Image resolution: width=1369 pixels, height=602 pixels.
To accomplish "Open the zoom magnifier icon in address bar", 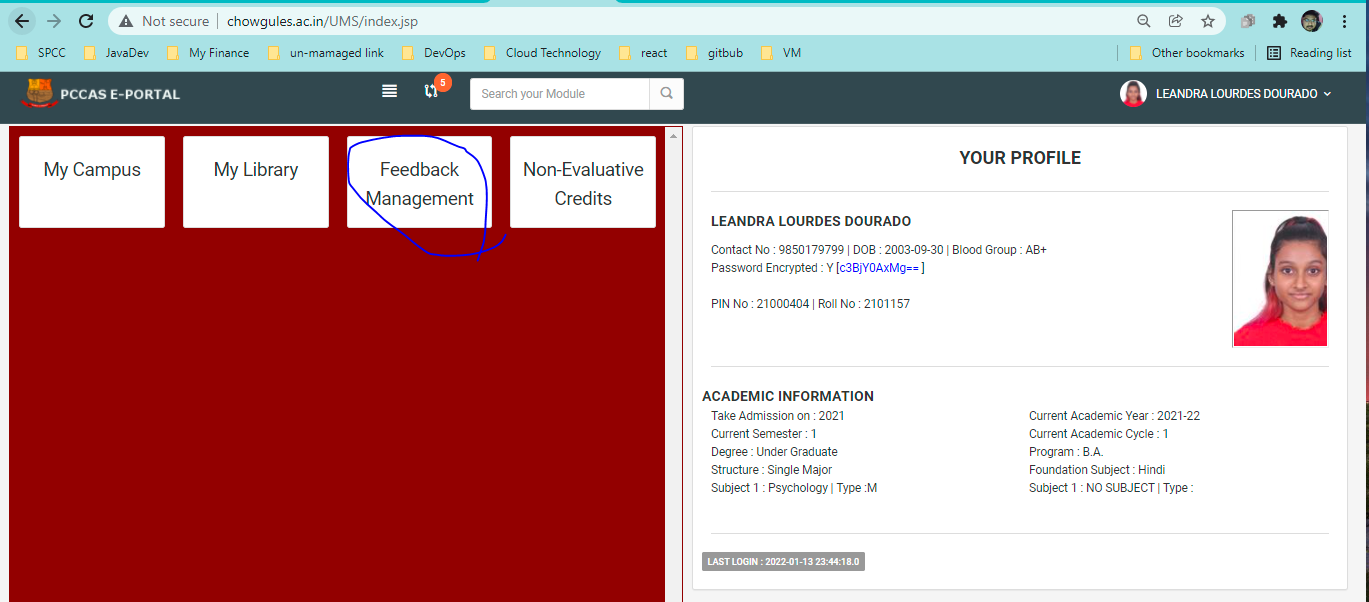I will pyautogui.click(x=1144, y=21).
